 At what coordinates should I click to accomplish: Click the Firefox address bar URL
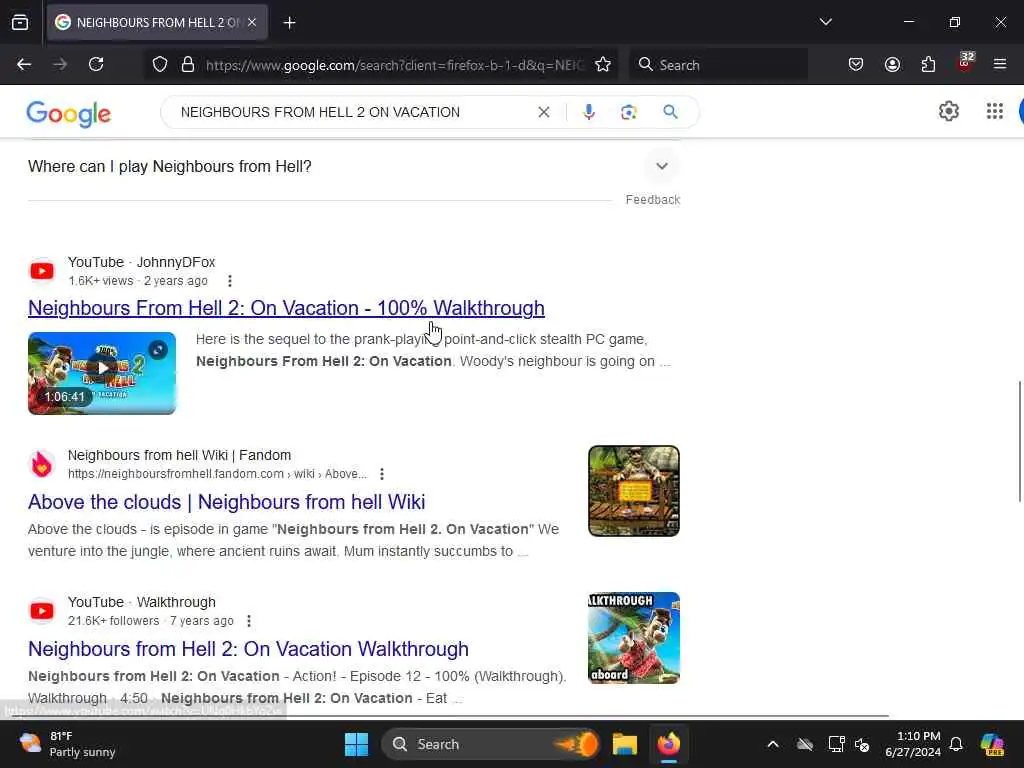[394, 65]
